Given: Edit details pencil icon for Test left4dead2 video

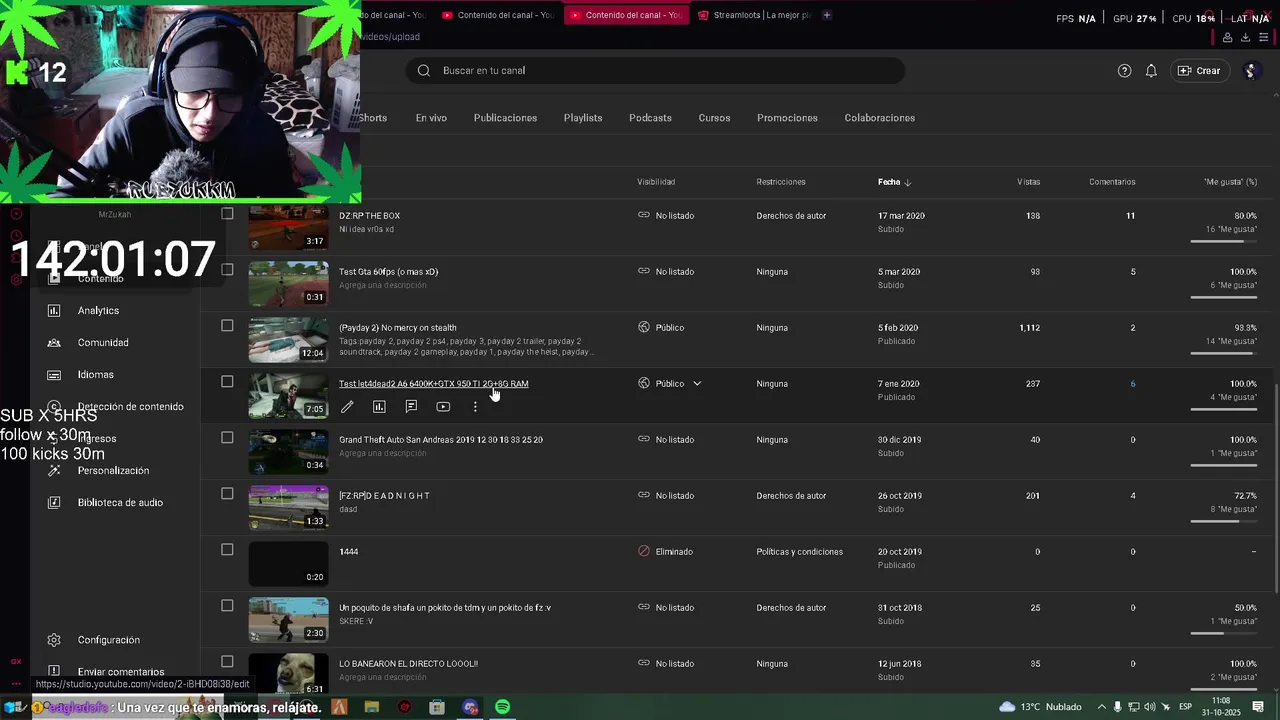Looking at the screenshot, I should tap(347, 407).
